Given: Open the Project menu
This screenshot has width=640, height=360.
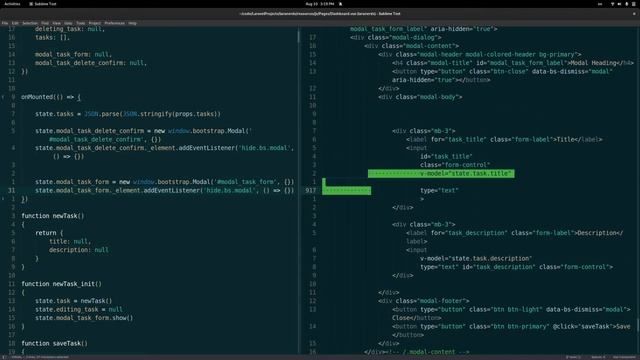Looking at the screenshot, I should pyautogui.click(x=95, y=23).
